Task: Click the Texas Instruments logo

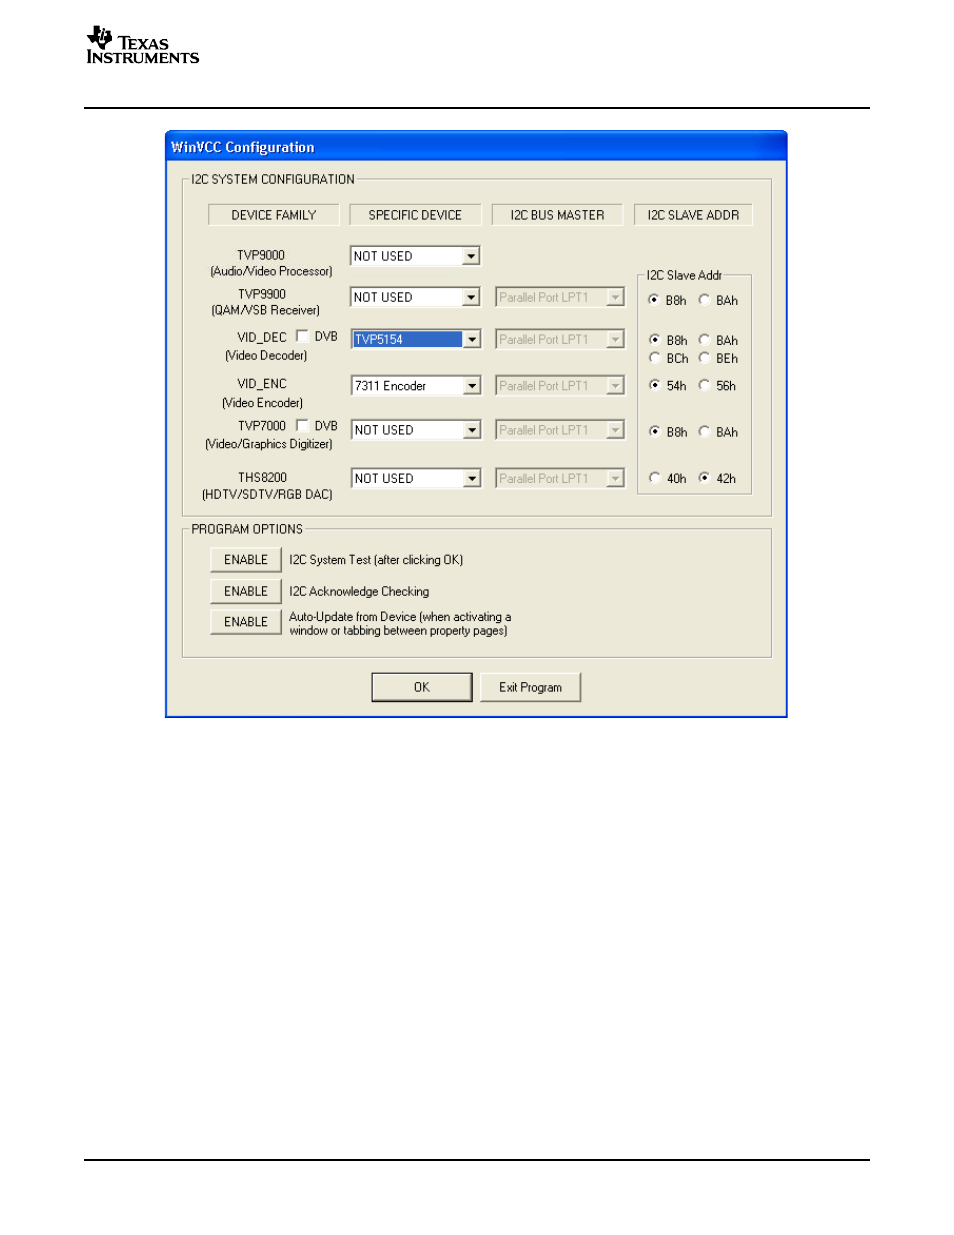Action: [x=143, y=46]
